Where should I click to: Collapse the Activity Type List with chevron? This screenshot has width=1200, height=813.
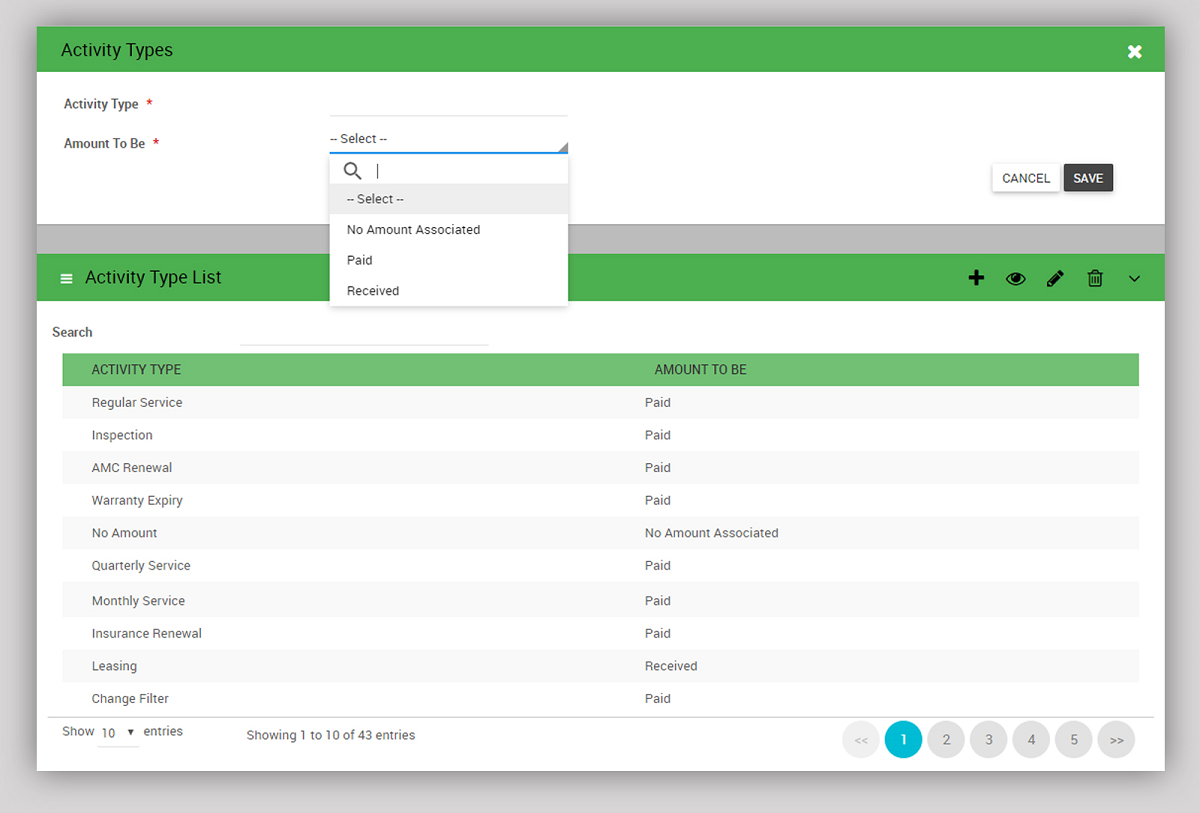coord(1134,278)
